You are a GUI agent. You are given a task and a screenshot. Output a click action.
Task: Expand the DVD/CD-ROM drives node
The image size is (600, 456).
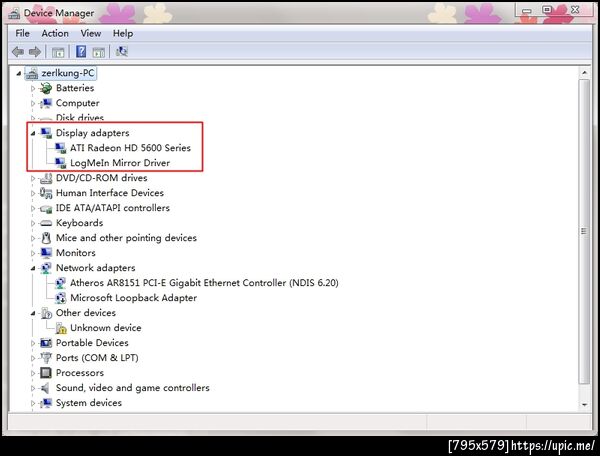(x=33, y=178)
